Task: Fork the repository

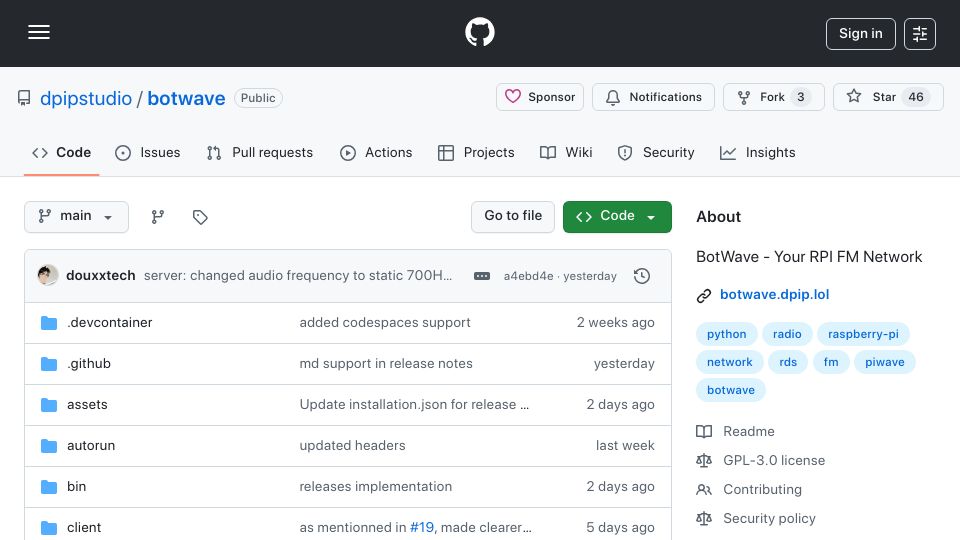Action: (774, 97)
